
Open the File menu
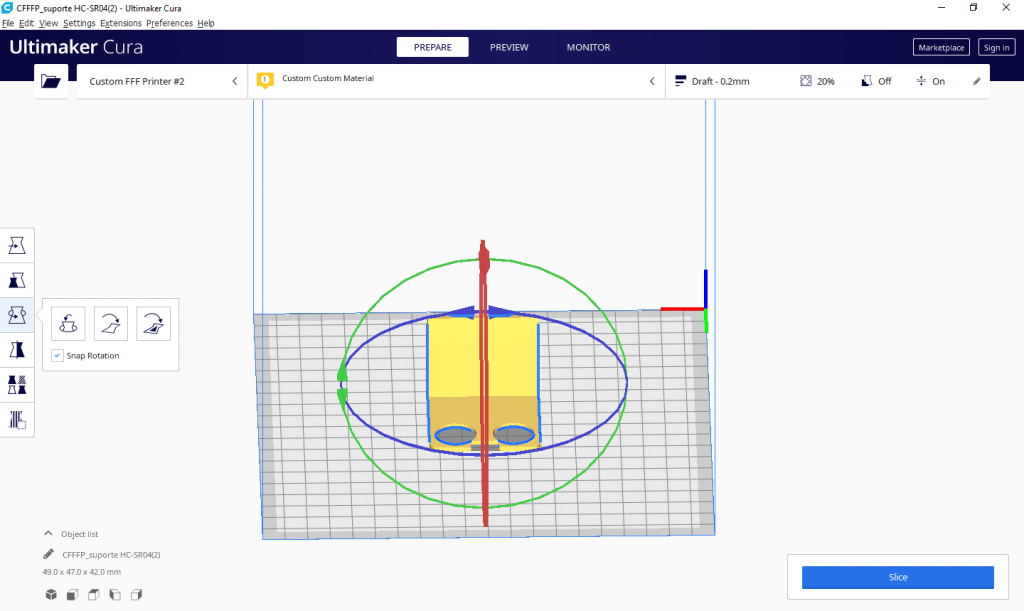8,23
